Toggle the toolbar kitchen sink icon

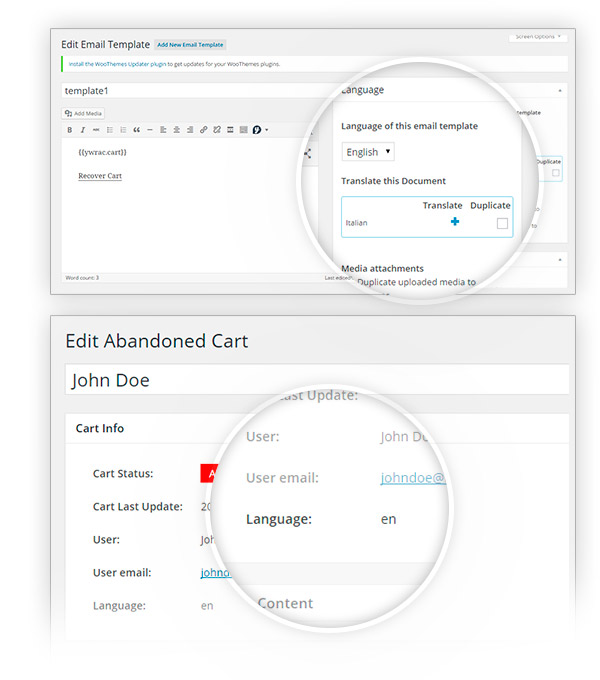click(x=244, y=130)
